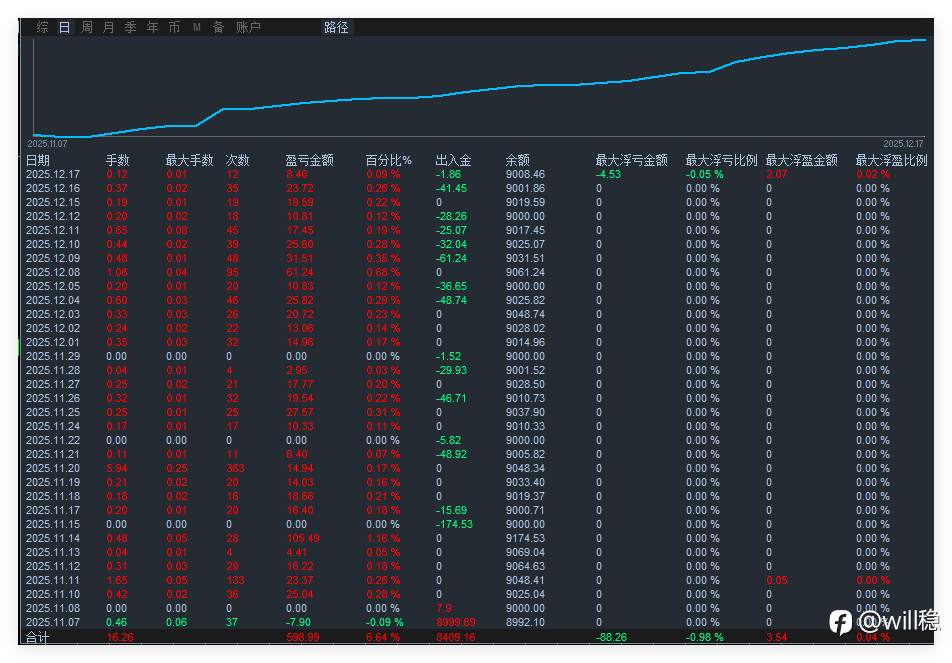Viewport: 952px width, 663px height.
Task: Click the total lots 16.26
Action: click(x=120, y=637)
